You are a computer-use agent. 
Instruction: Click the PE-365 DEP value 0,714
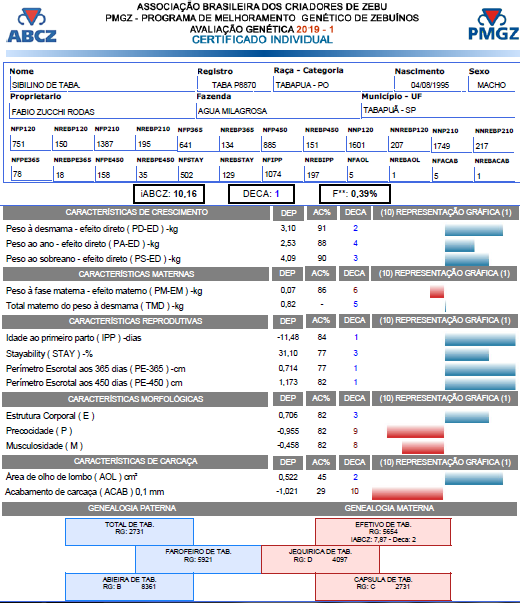click(288, 368)
